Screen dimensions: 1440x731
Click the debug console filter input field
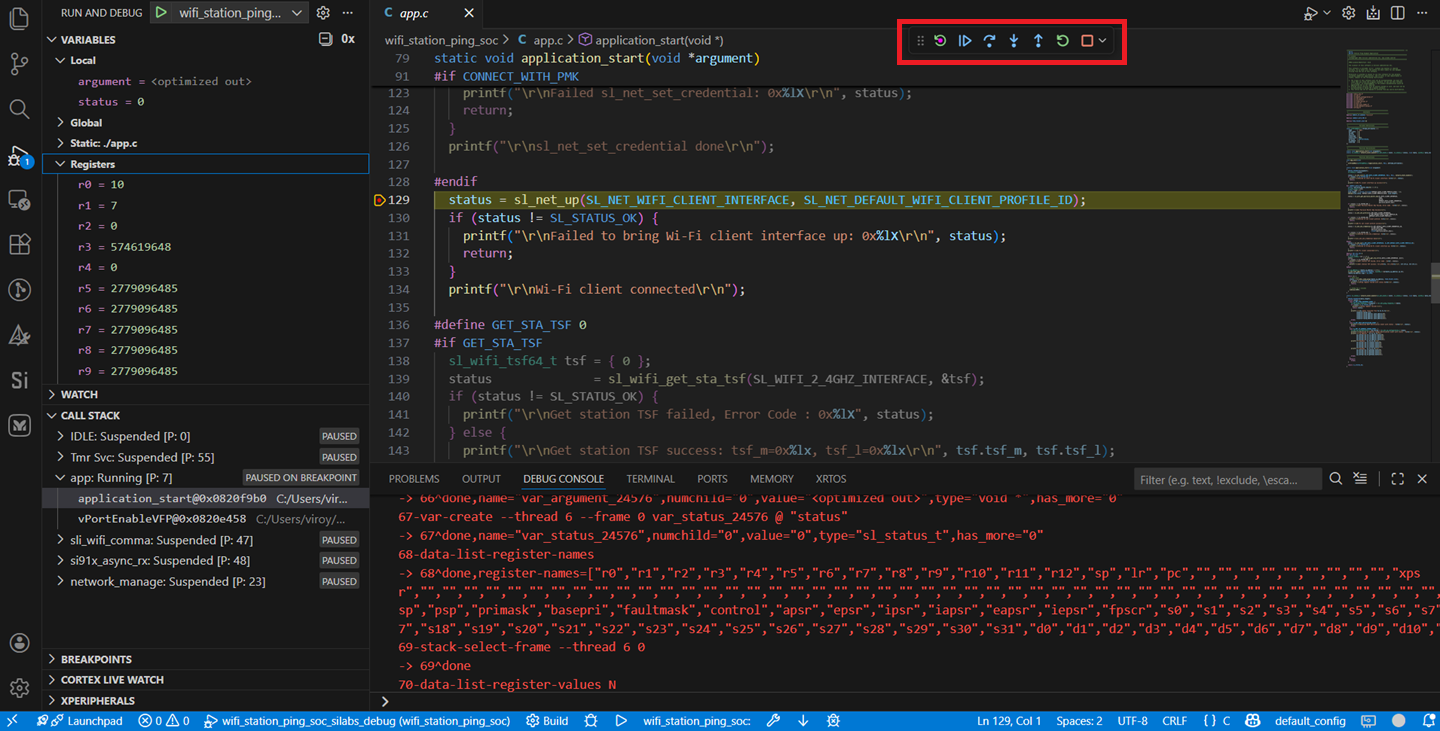point(1228,479)
